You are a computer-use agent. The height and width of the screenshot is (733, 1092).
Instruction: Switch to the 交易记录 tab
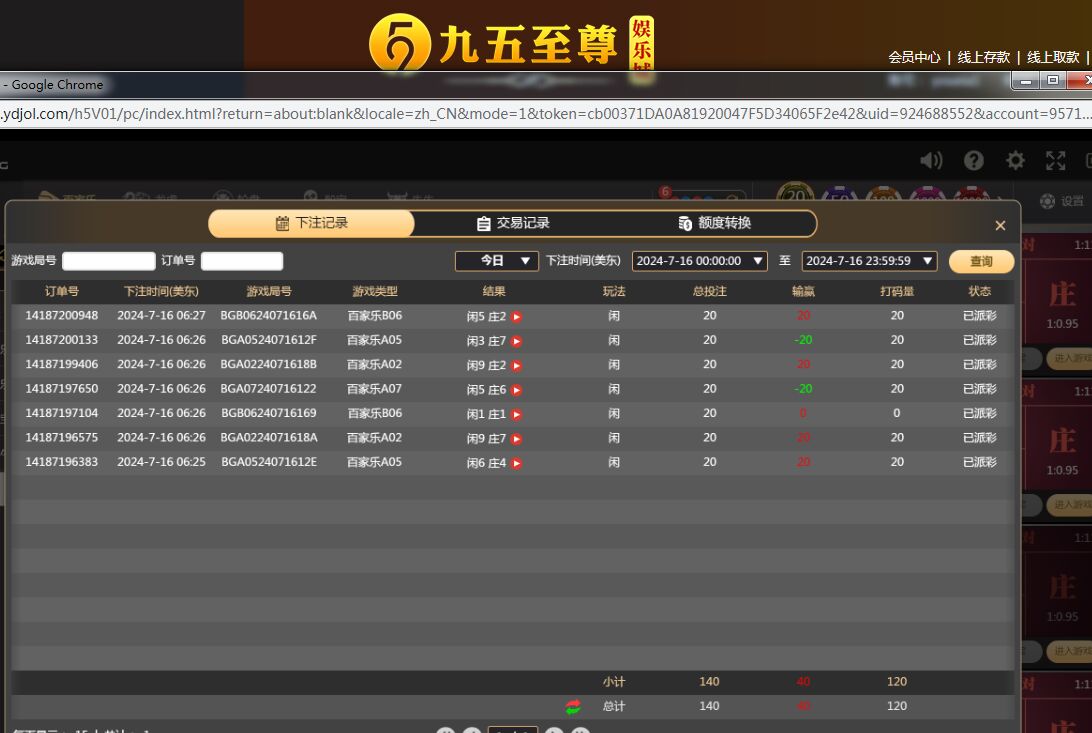513,223
